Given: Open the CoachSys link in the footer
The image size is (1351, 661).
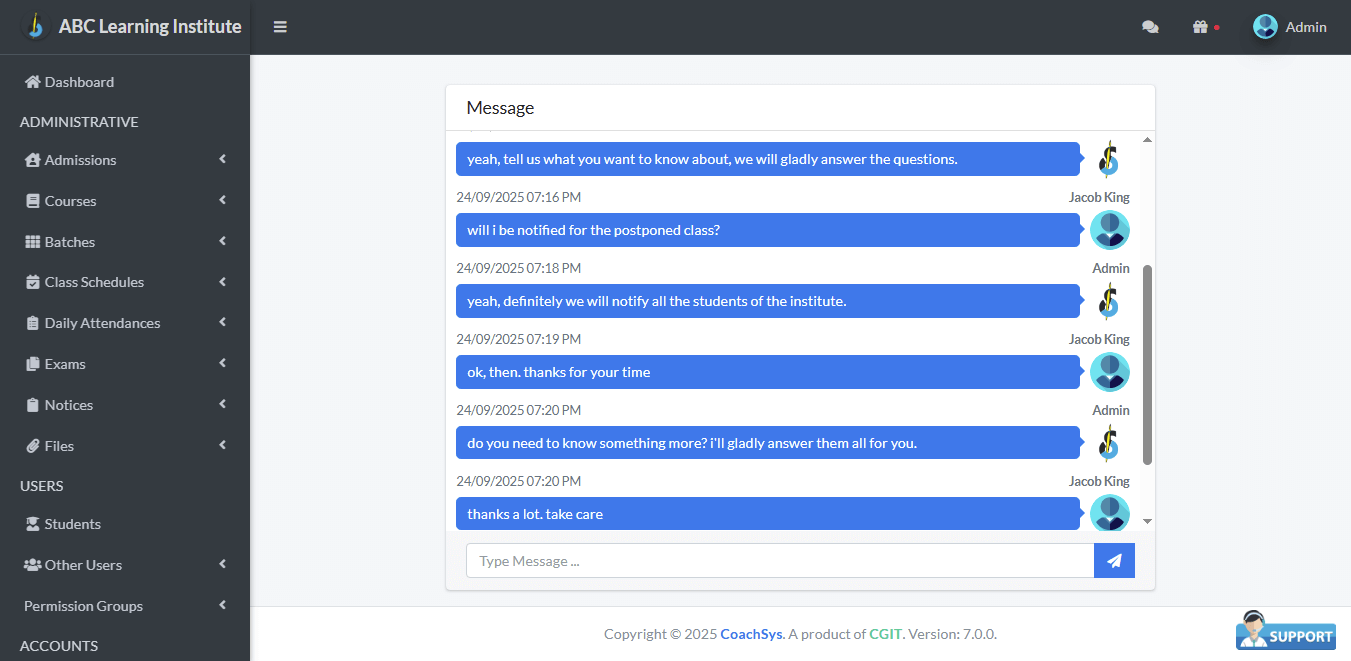Looking at the screenshot, I should [751, 634].
